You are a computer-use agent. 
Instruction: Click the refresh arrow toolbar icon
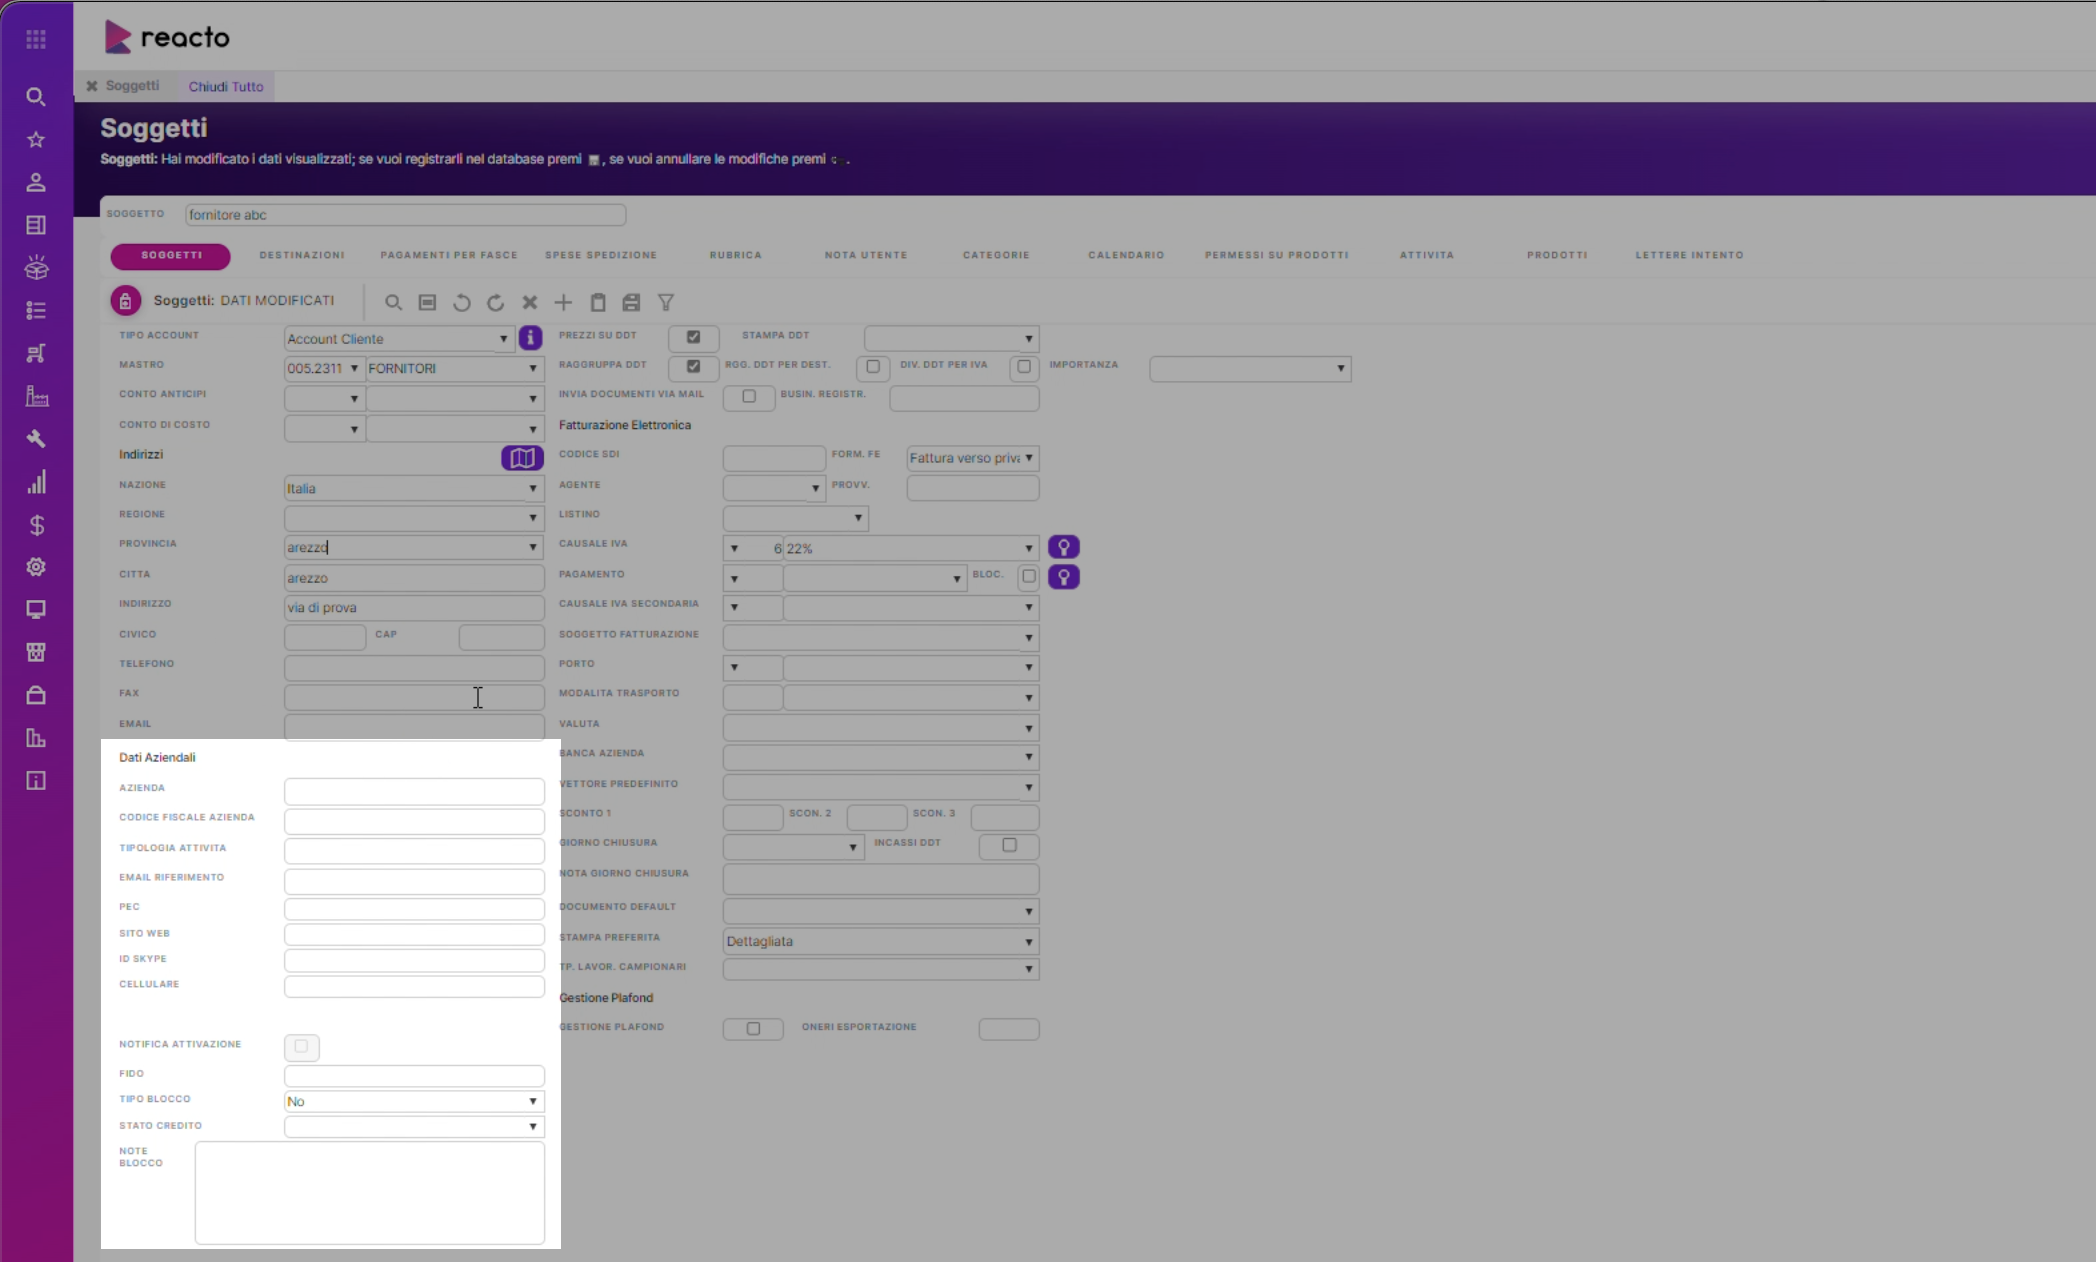coord(495,302)
